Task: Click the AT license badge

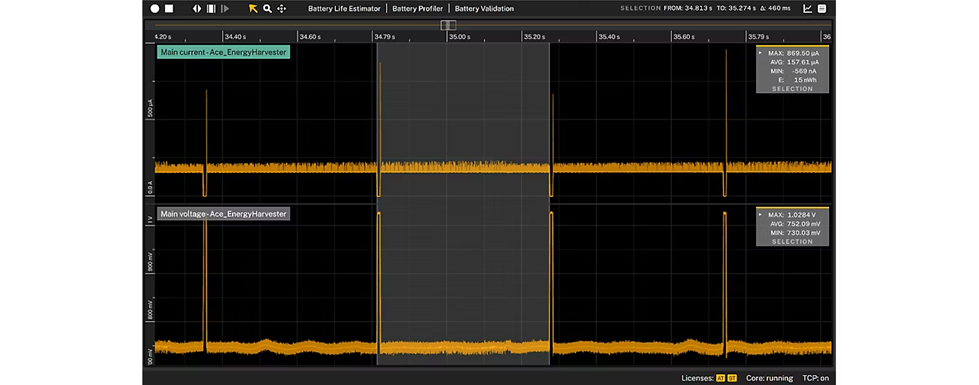Action: (x=721, y=378)
